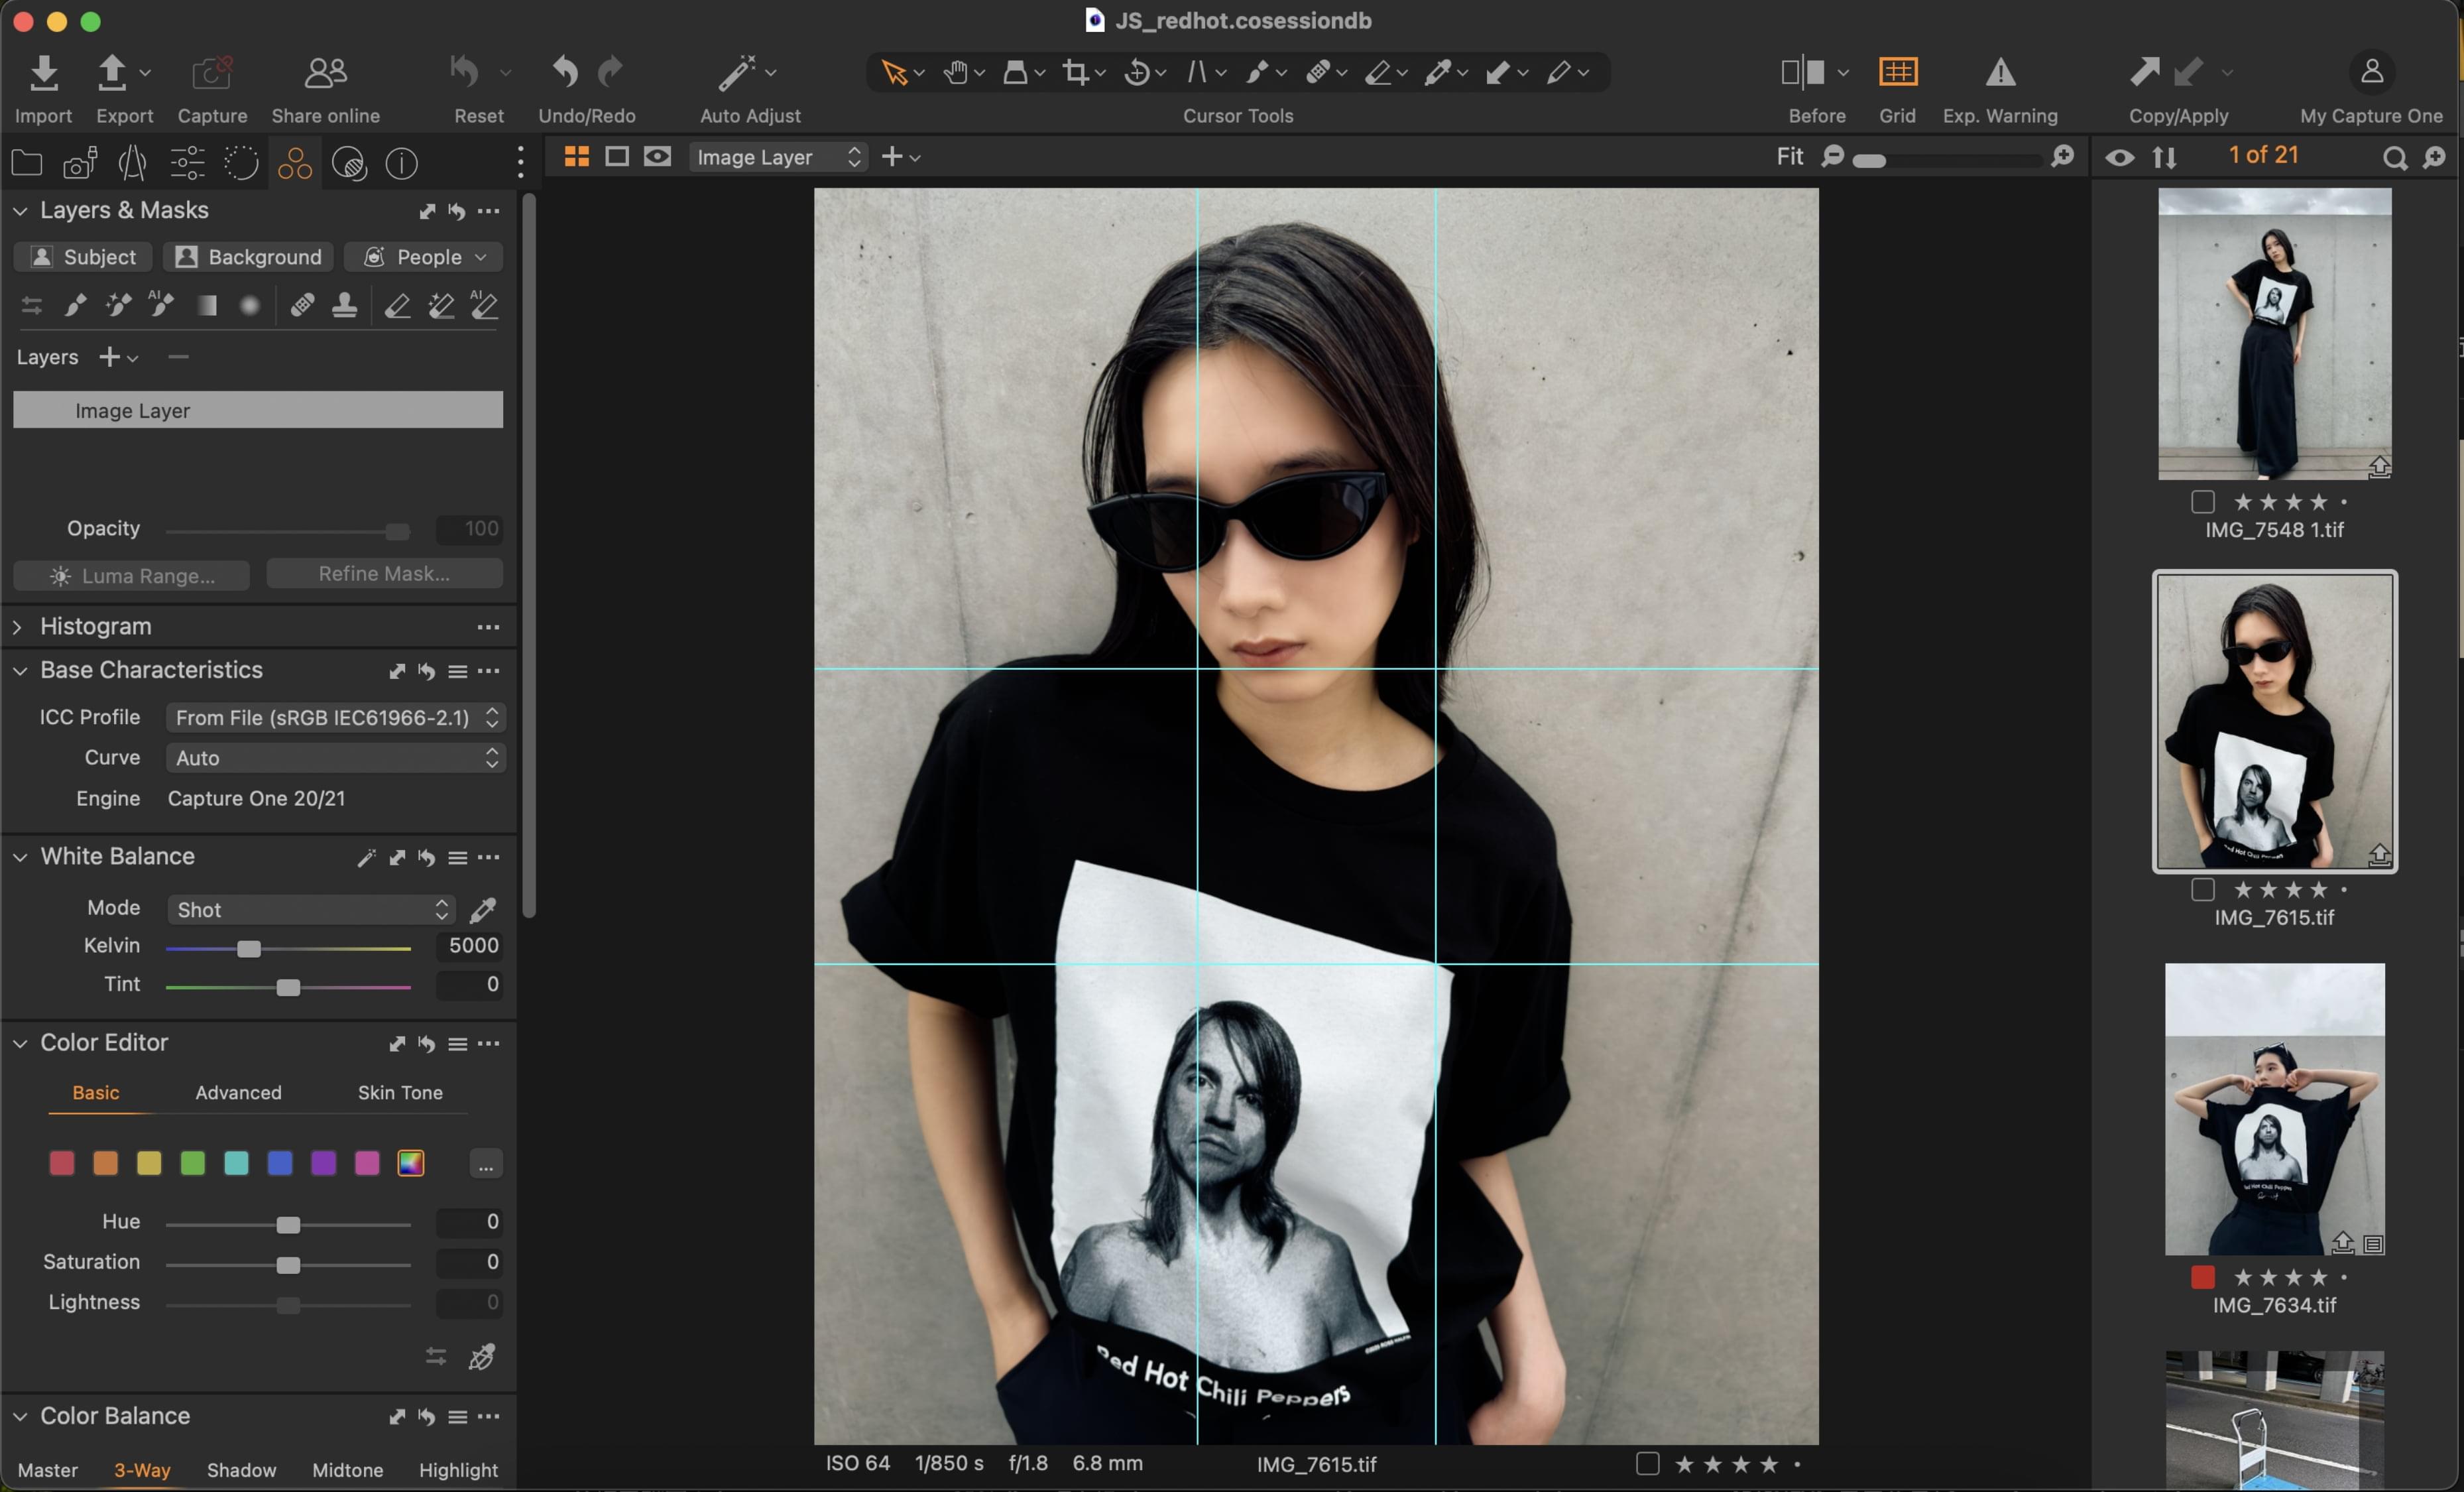2464x1492 pixels.
Task: Expand the Histogram panel
Action: coord(18,627)
